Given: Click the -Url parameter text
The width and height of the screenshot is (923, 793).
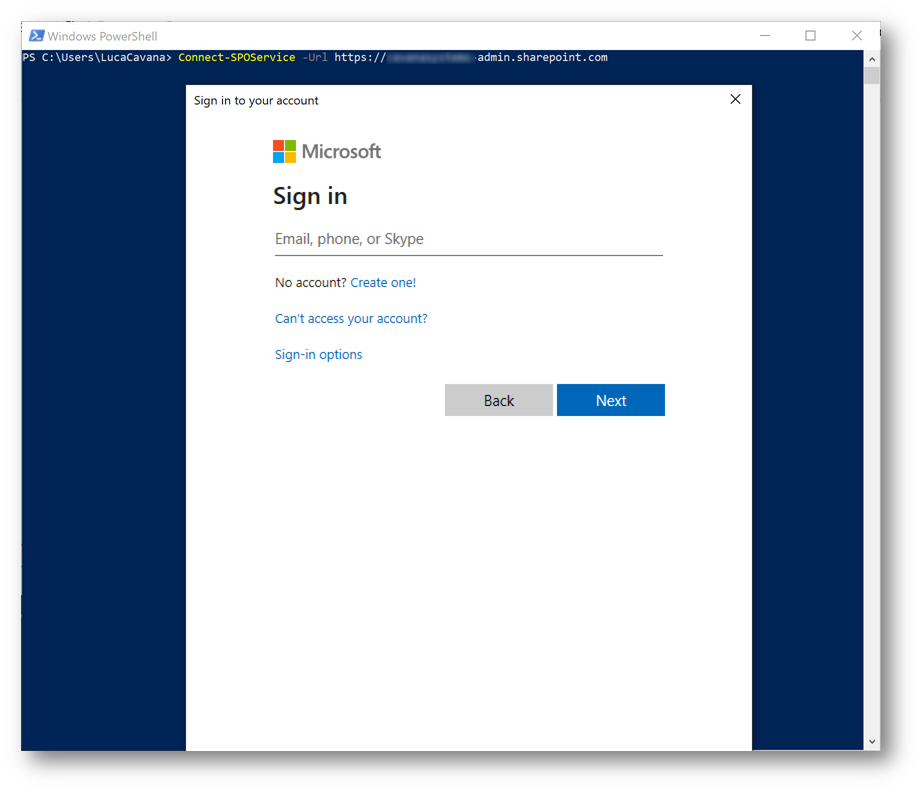Looking at the screenshot, I should click(315, 57).
